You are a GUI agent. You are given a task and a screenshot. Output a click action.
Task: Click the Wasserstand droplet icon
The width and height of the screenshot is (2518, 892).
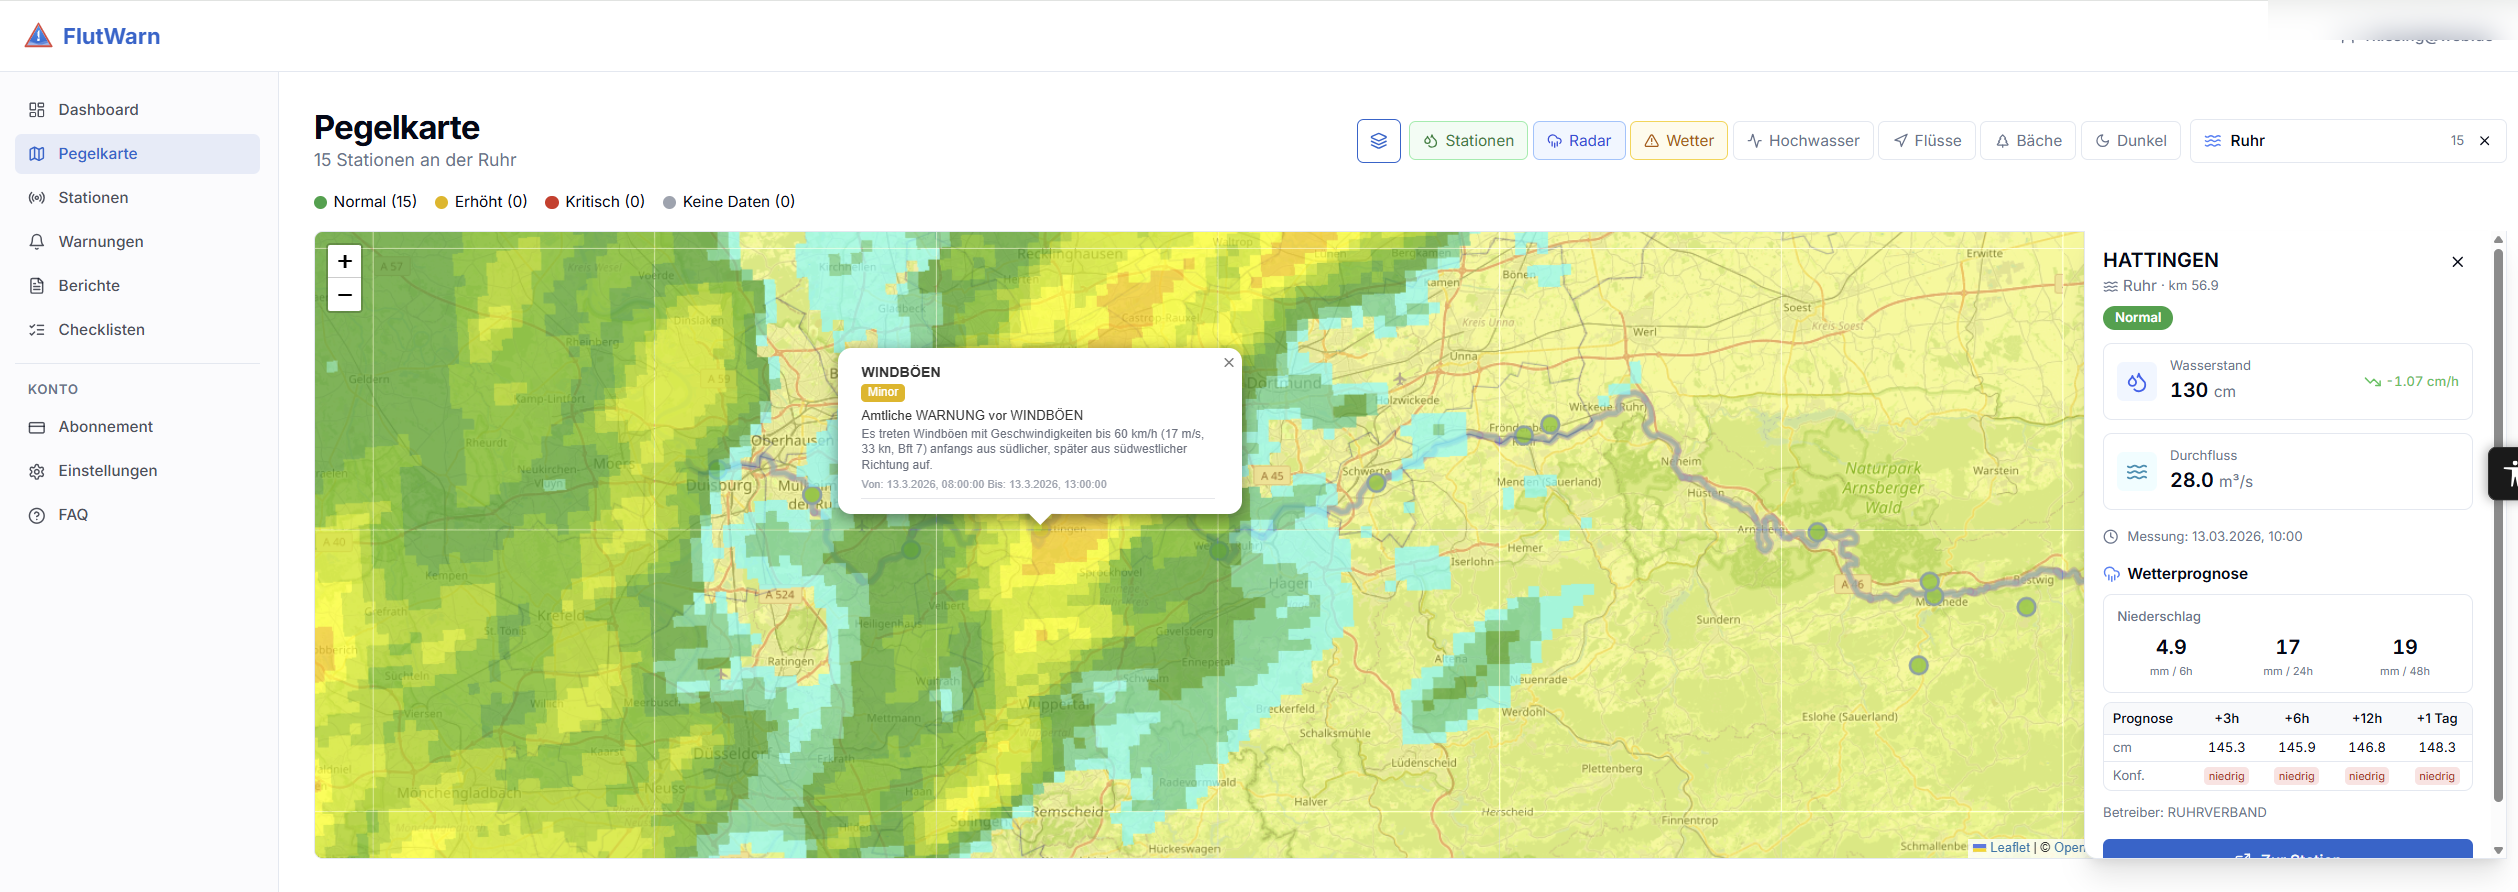(x=2137, y=382)
